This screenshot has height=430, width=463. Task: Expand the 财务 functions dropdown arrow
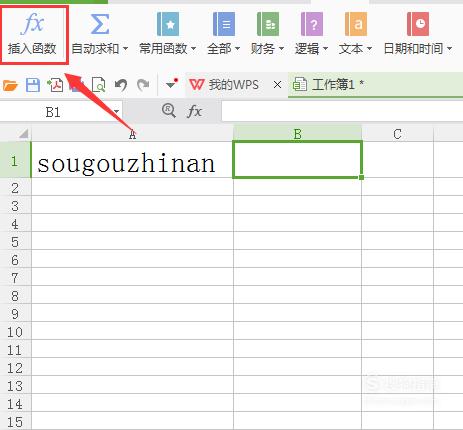pyautogui.click(x=281, y=49)
